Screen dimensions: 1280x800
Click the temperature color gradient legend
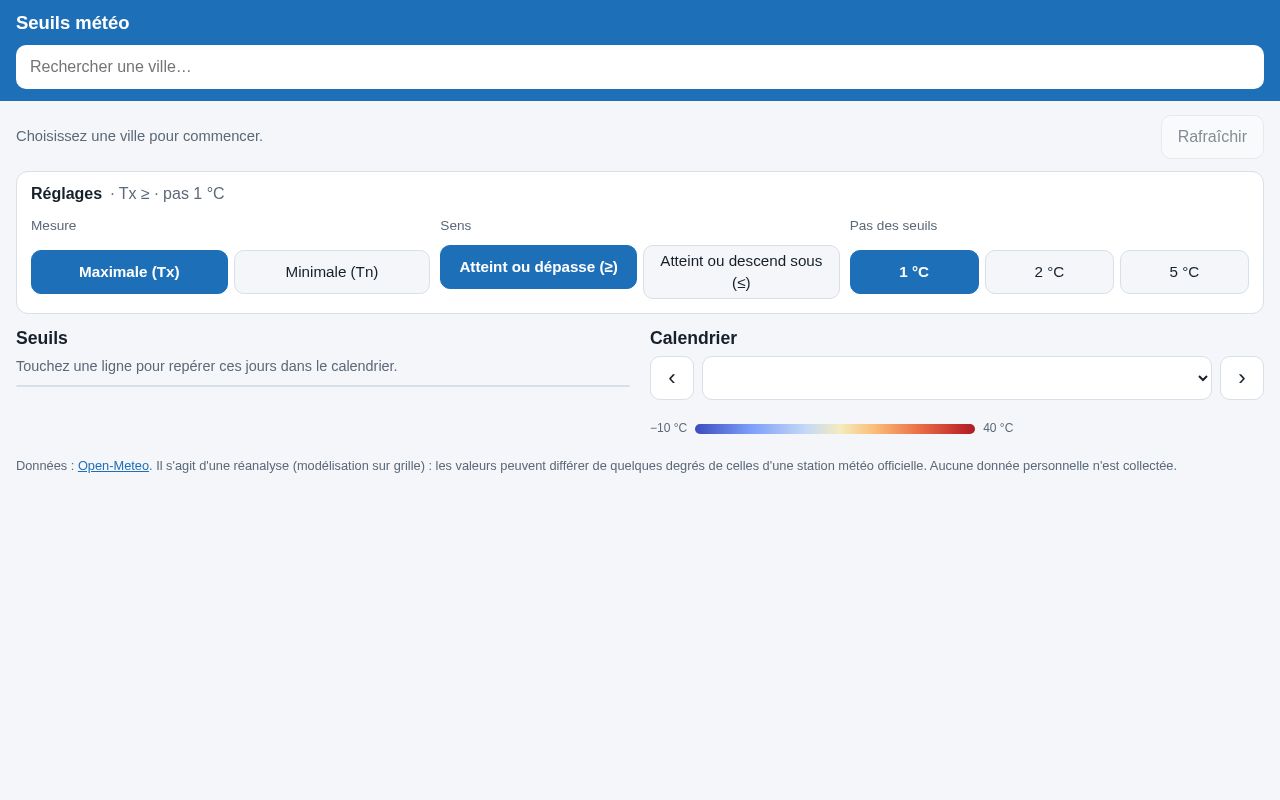point(835,429)
